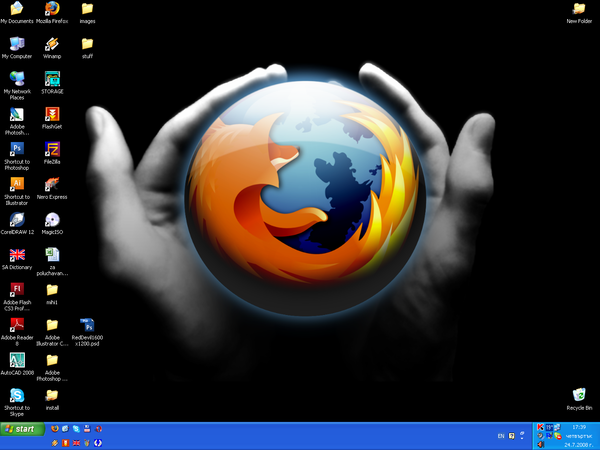Open the EN language bar indicator

pyautogui.click(x=501, y=436)
